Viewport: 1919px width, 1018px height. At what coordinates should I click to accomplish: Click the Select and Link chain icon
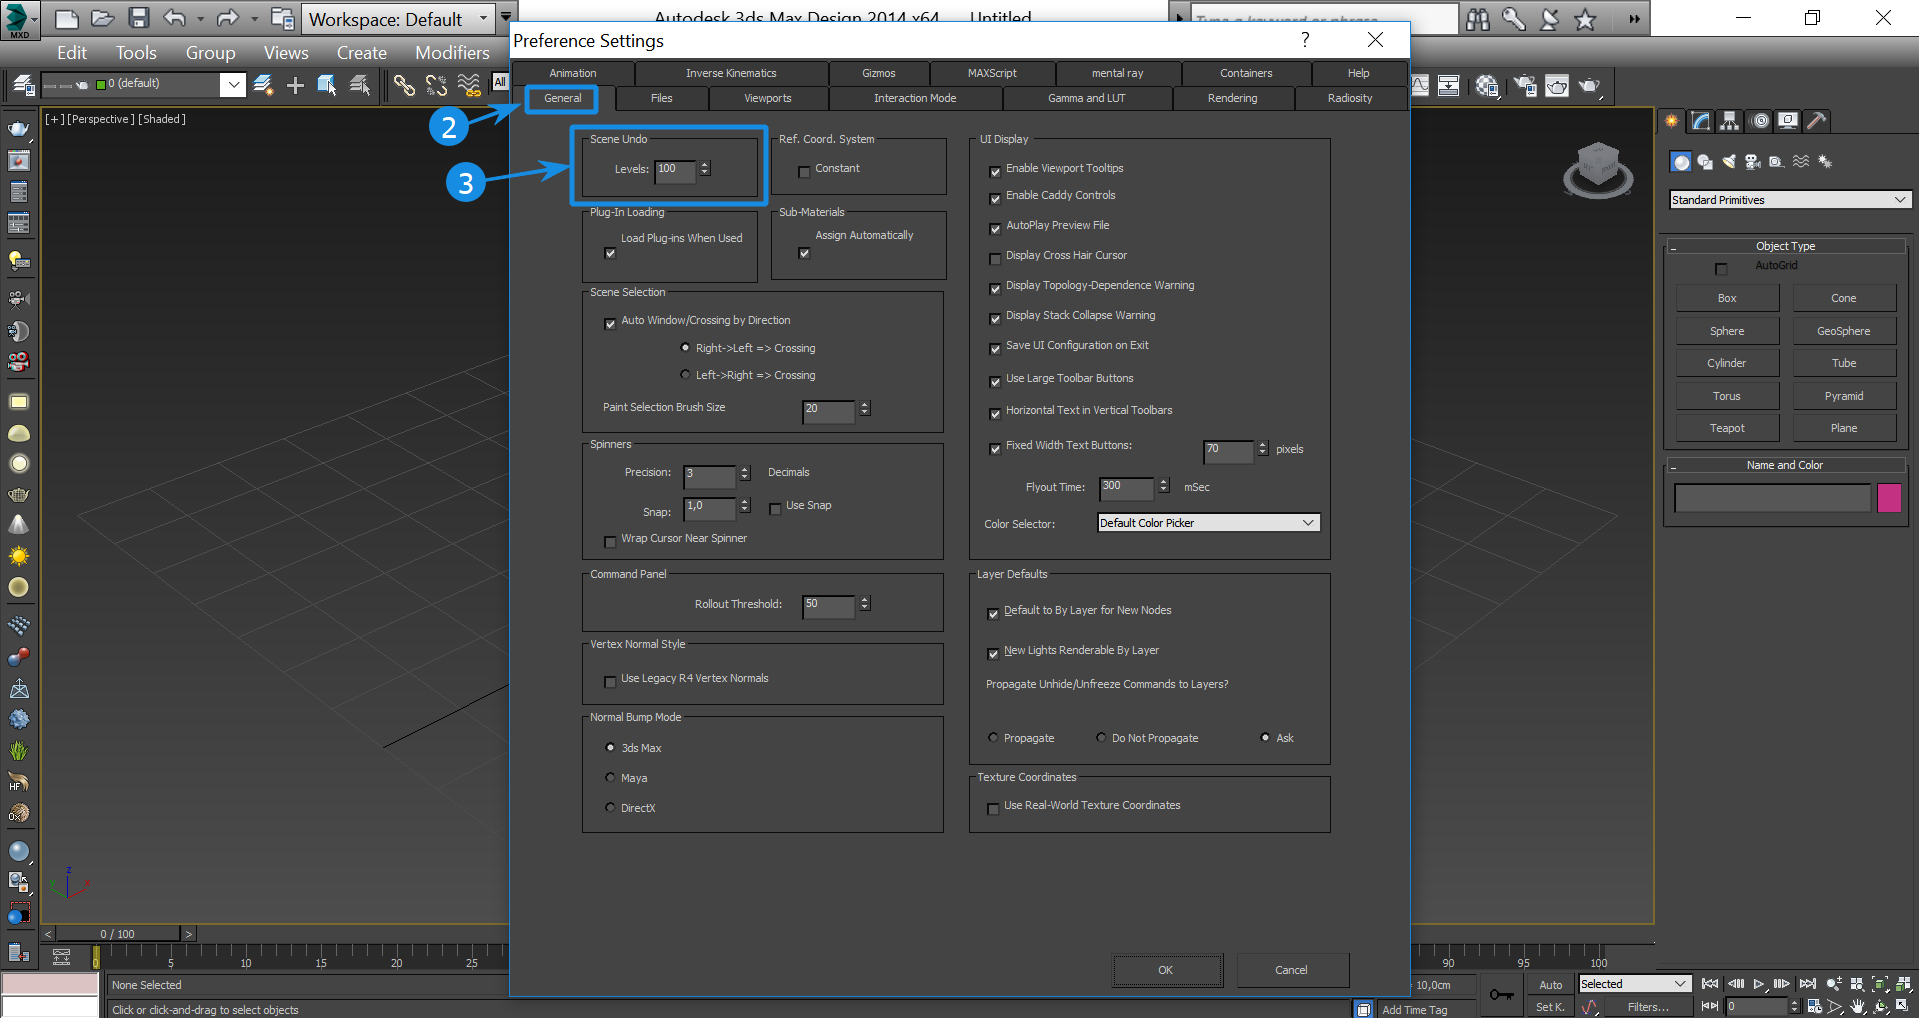[x=404, y=86]
